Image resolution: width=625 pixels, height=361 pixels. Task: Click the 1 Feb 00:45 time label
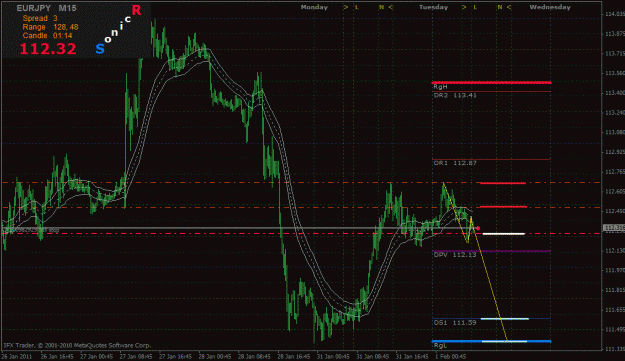(x=450, y=357)
